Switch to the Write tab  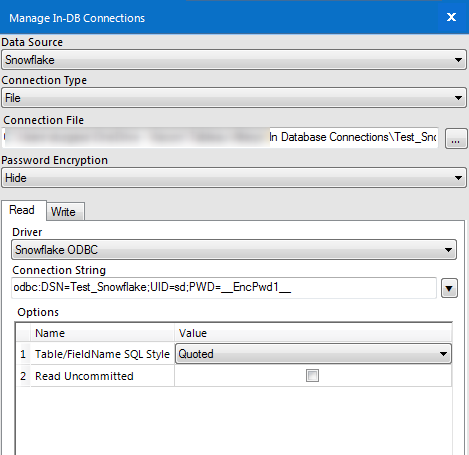[x=65, y=212]
